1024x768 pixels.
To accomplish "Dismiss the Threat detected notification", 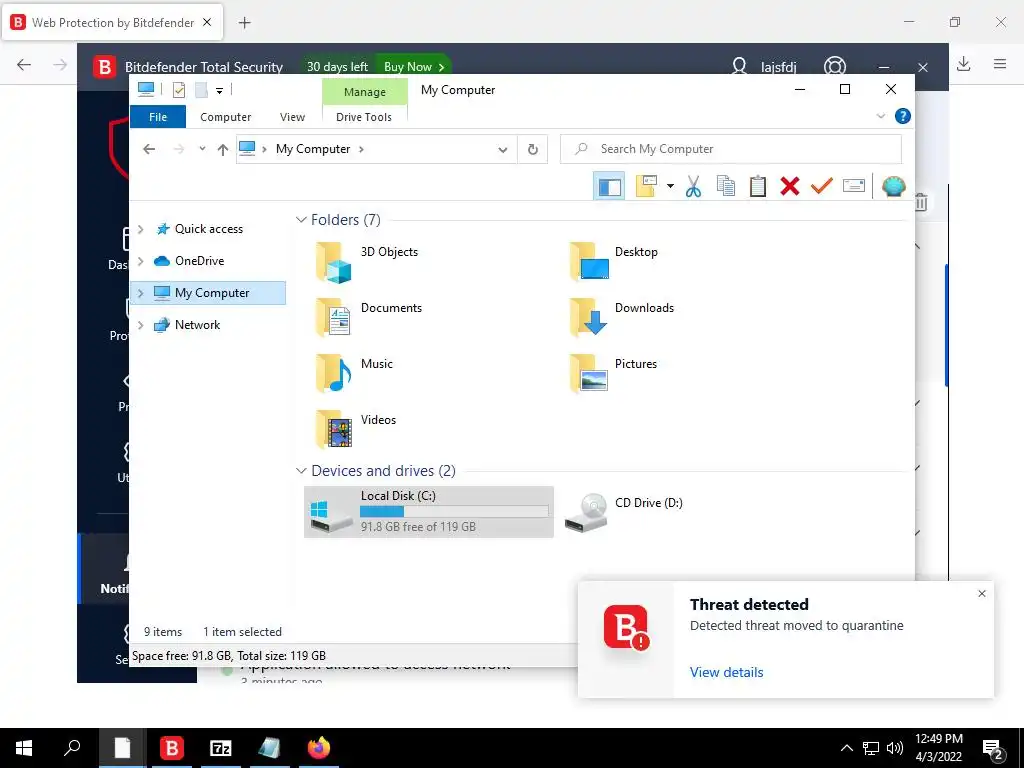I will coord(982,594).
